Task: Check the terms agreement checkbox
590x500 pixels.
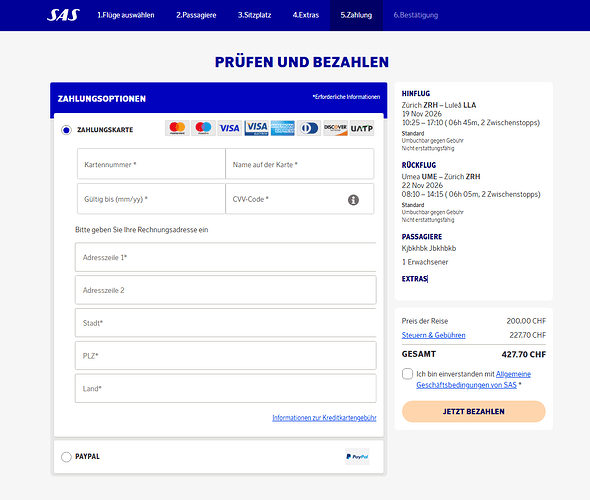Action: point(407,374)
